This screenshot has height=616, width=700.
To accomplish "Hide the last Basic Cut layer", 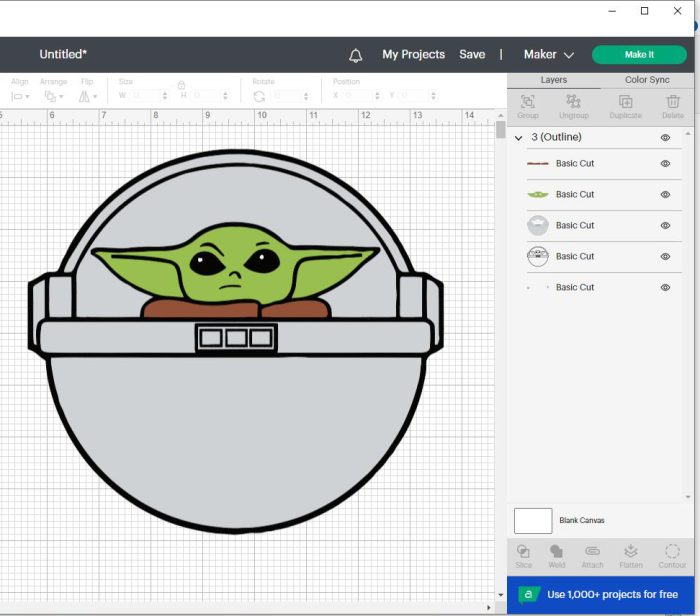I will [665, 287].
